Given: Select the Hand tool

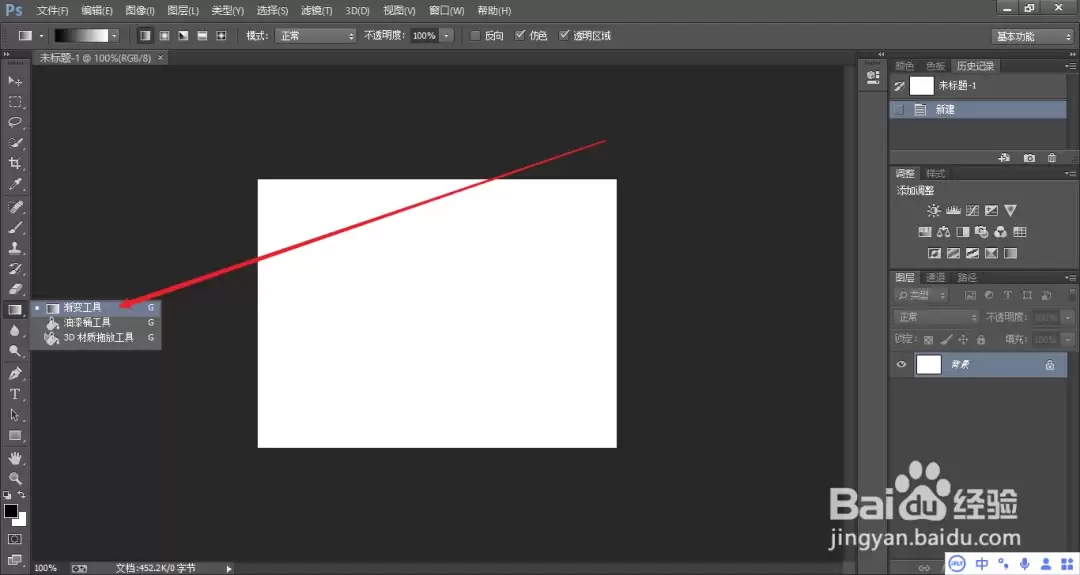Looking at the screenshot, I should [14, 458].
